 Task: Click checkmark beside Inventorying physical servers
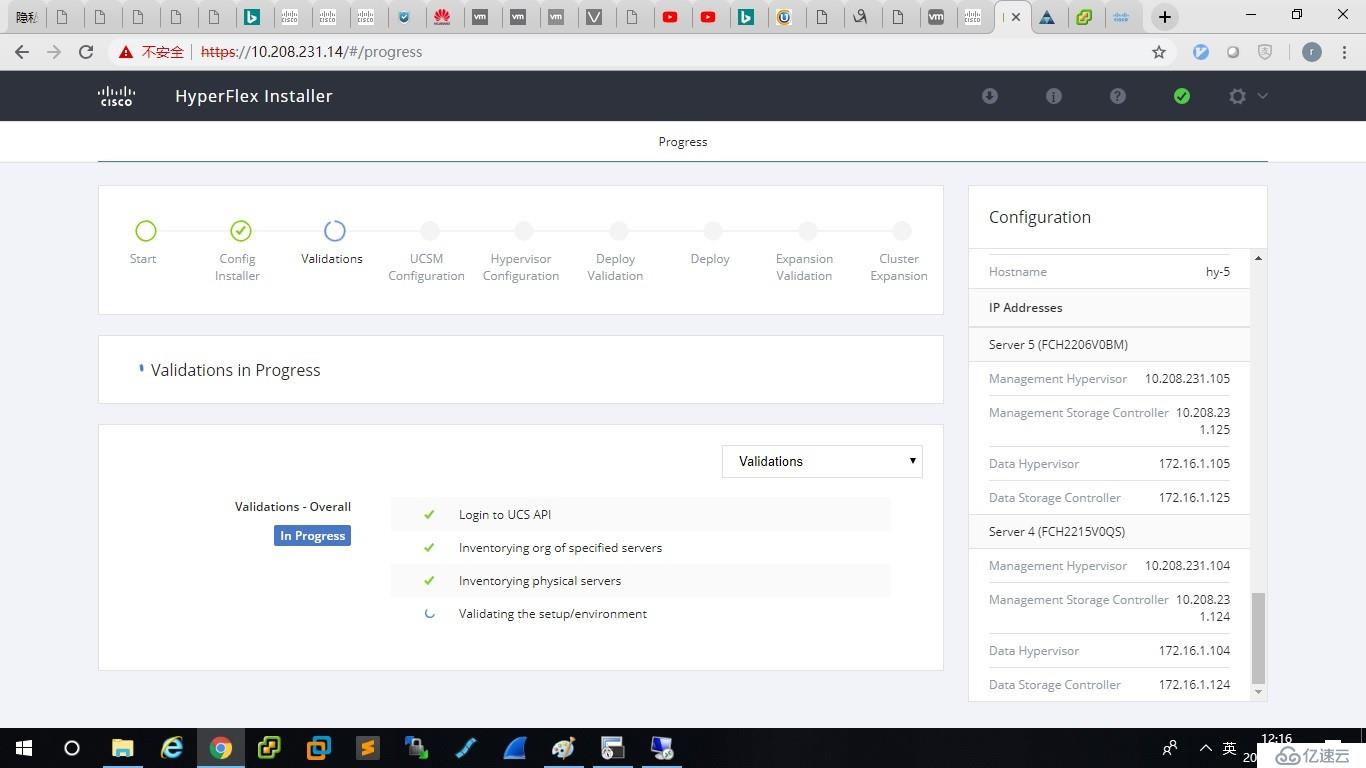(429, 581)
